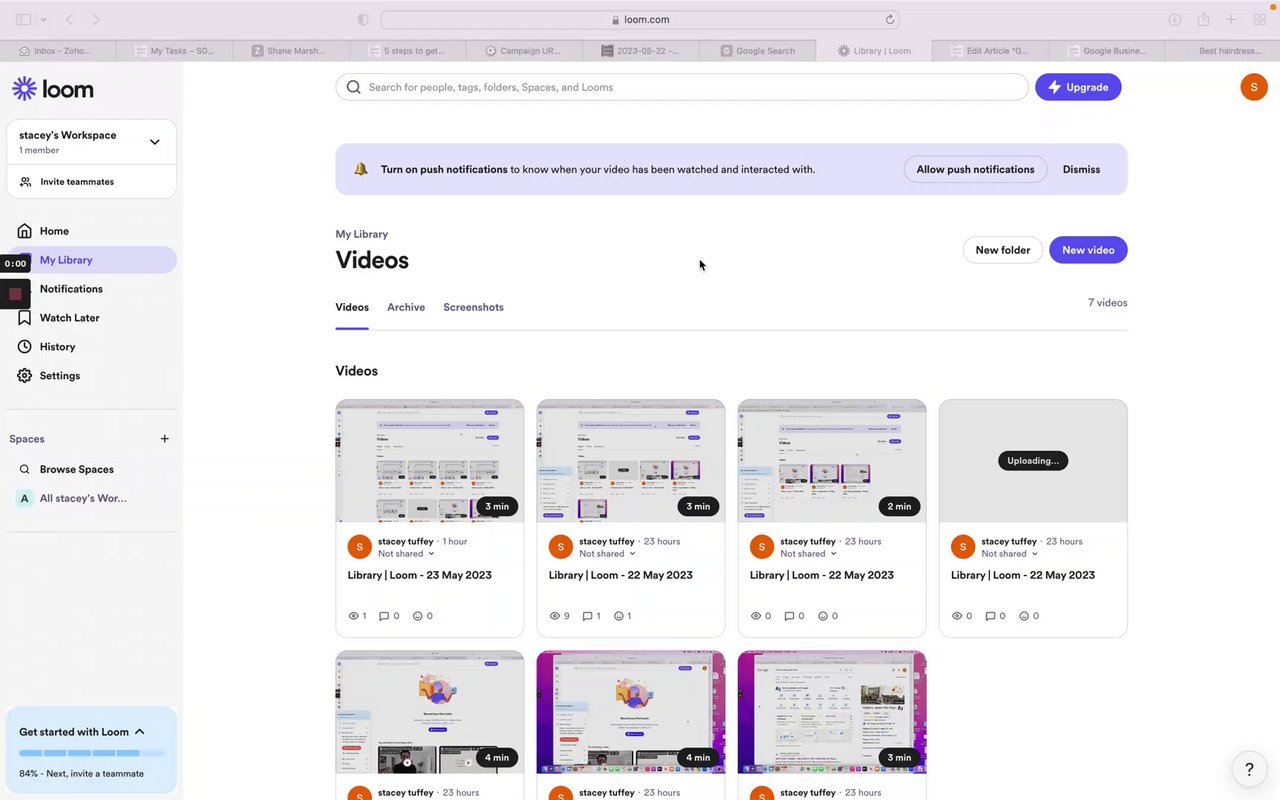Click comments icon on the 9-views video
The height and width of the screenshot is (800, 1280).
coord(587,616)
